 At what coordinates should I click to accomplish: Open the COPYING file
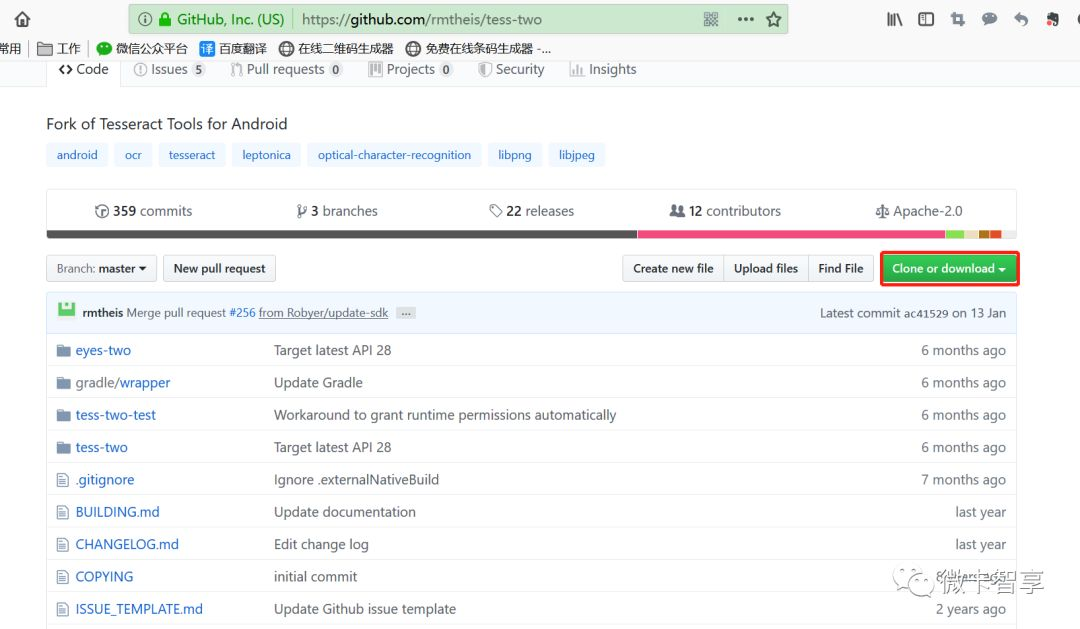(104, 577)
